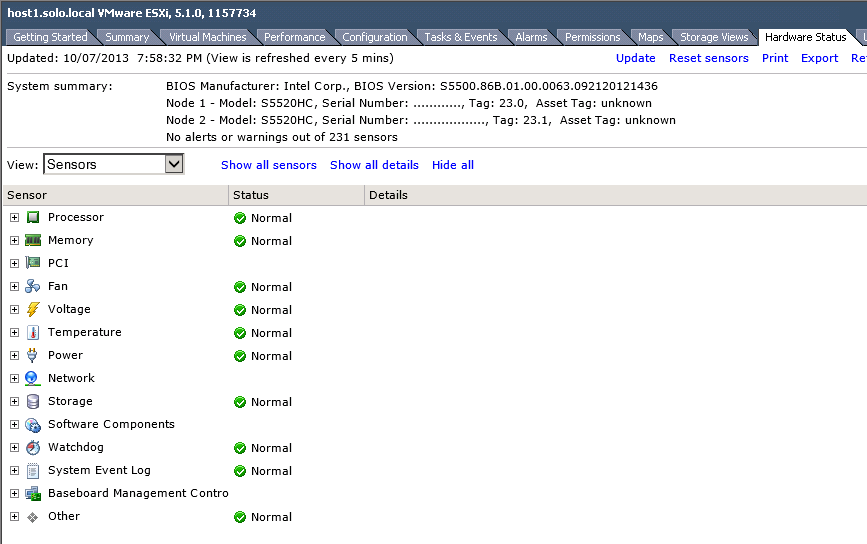Click the Reset sensors link
The image size is (867, 544).
[708, 58]
